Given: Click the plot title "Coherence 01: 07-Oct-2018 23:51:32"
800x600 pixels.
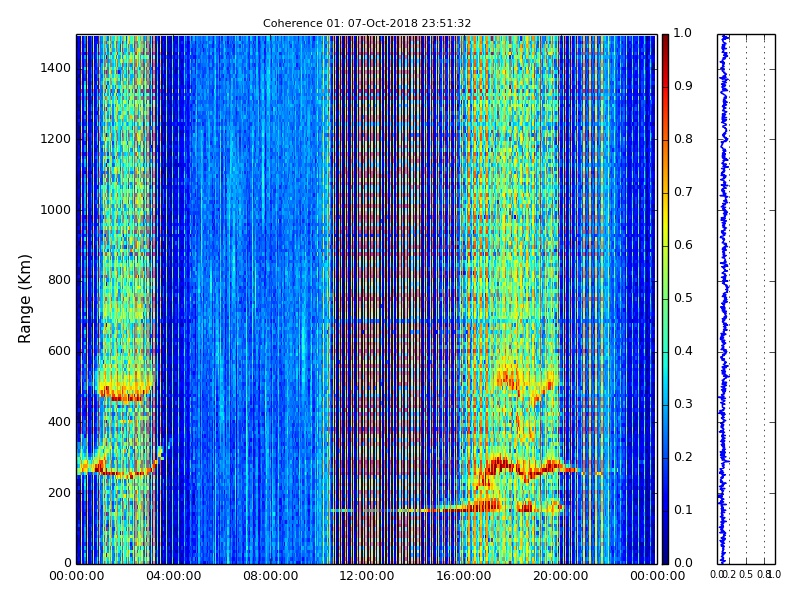Looking at the screenshot, I should 367,23.
